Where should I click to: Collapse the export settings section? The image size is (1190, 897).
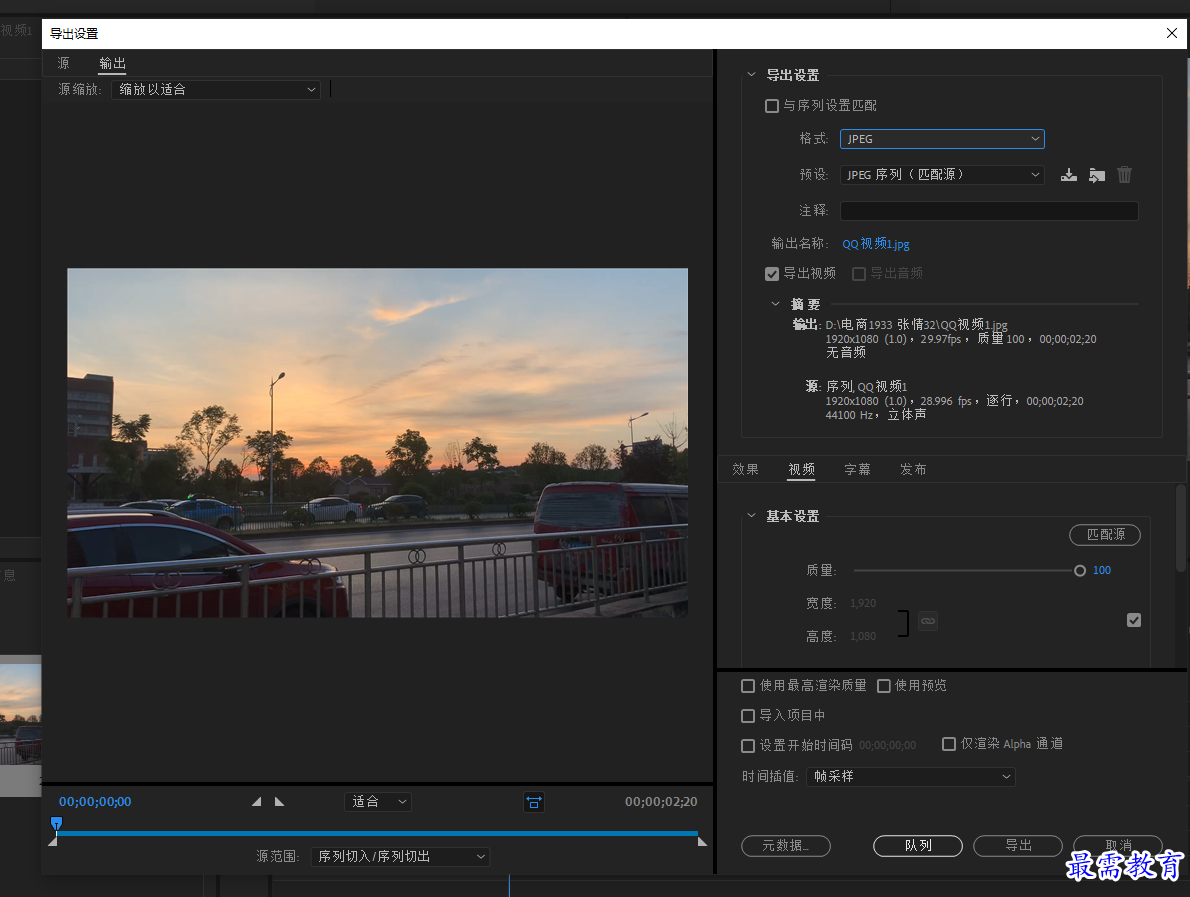(x=751, y=74)
